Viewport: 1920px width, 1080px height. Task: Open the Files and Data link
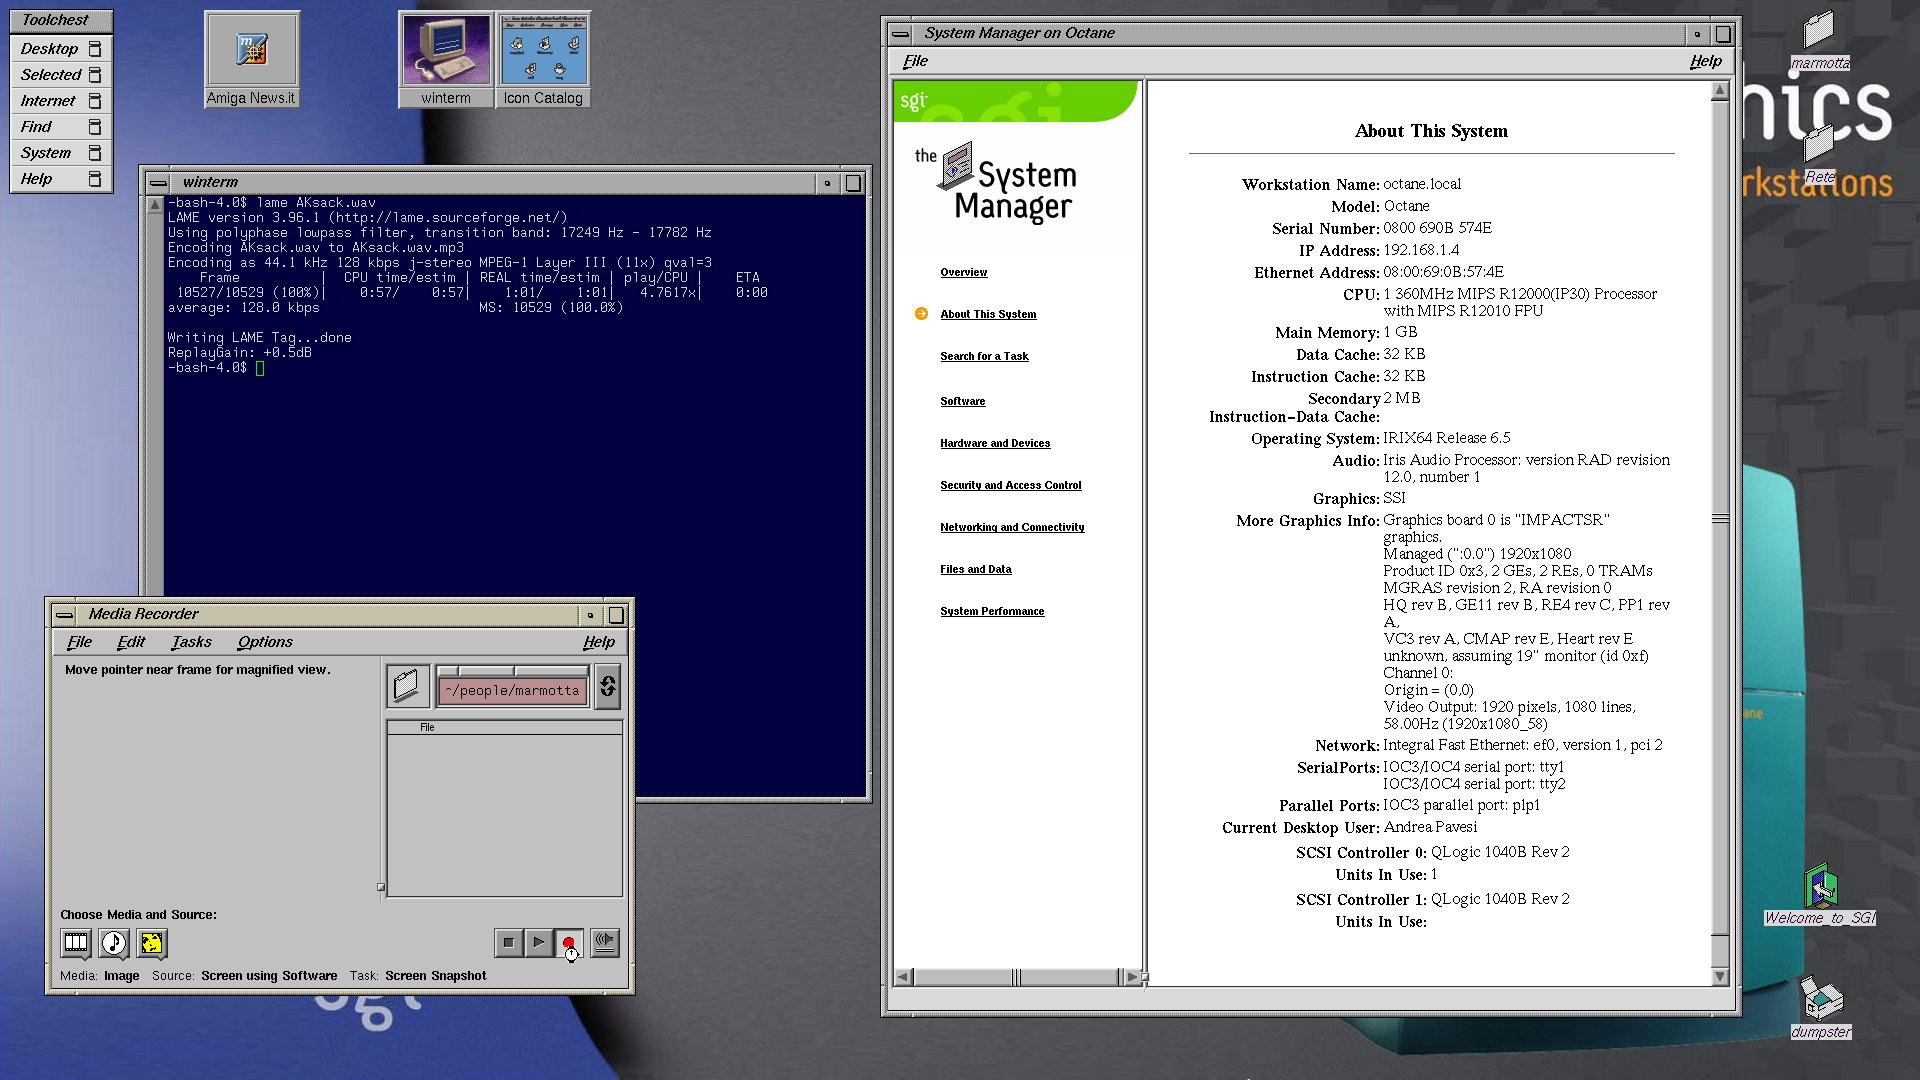975,569
